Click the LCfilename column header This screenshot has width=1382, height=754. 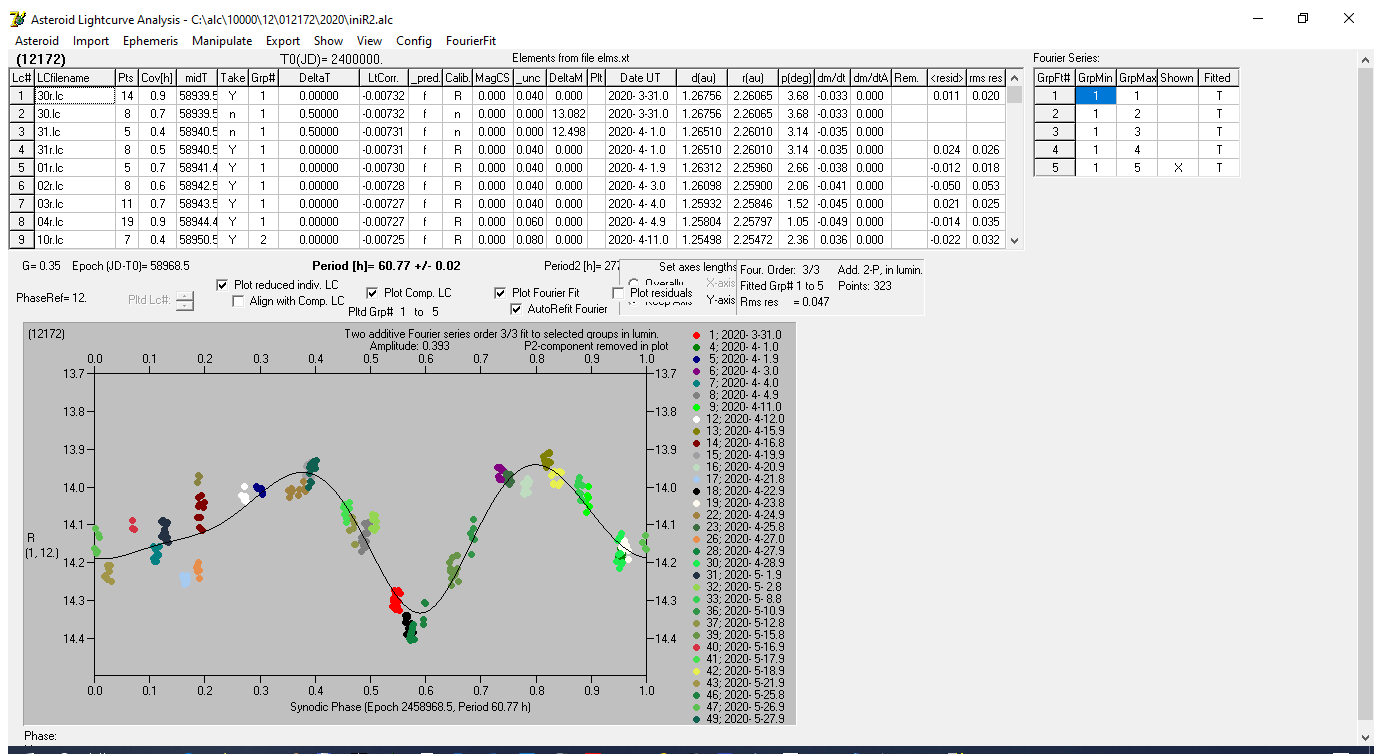74,77
